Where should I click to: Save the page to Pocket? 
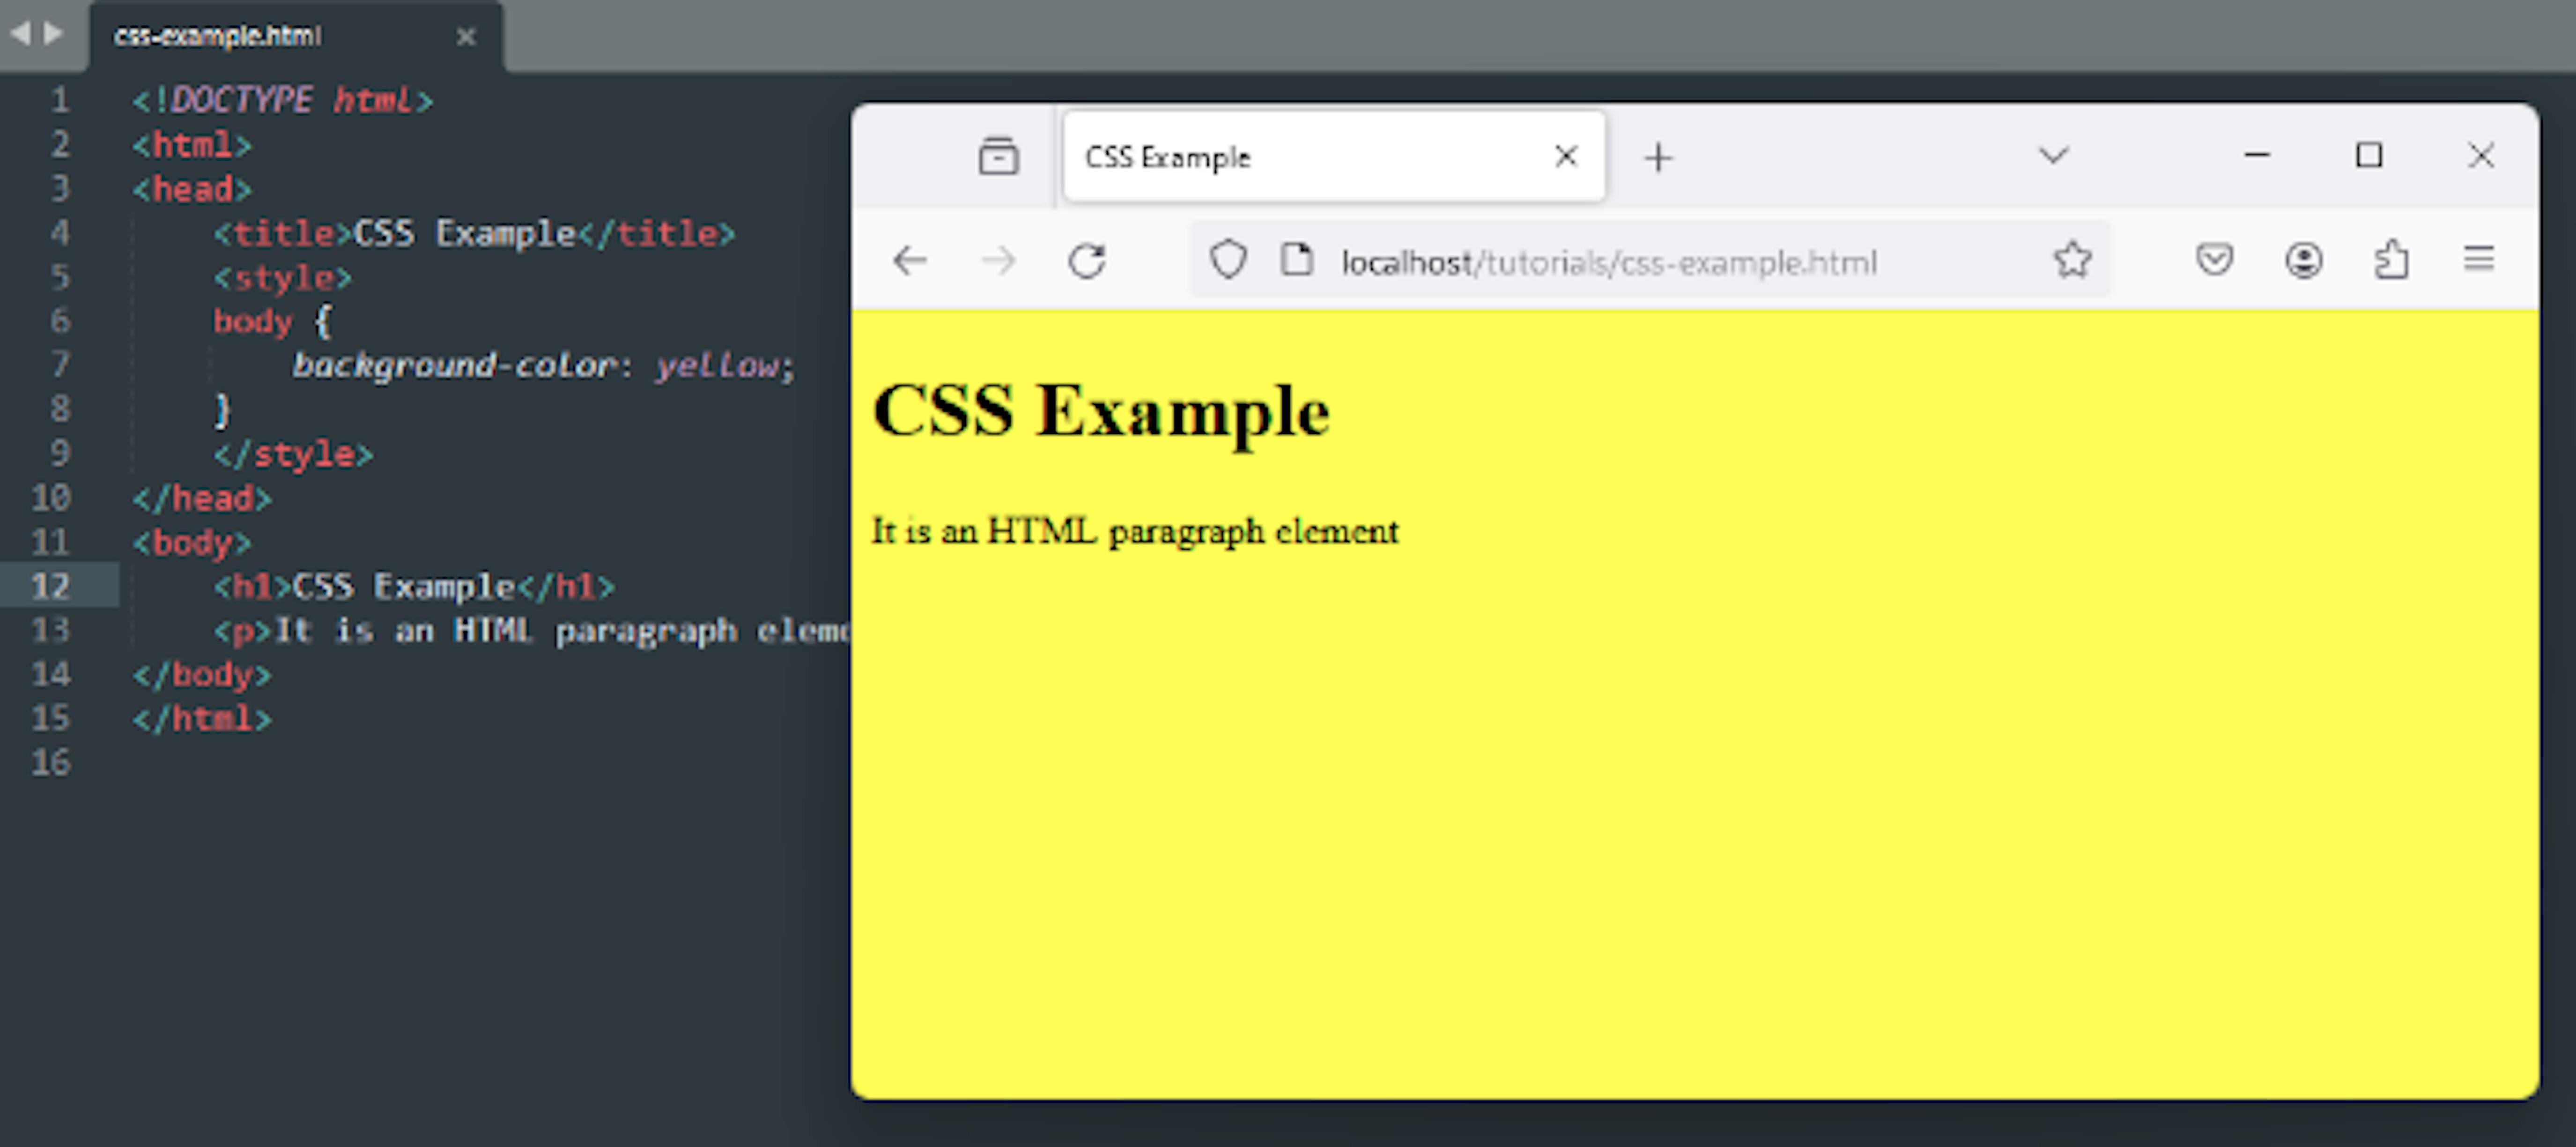[2215, 259]
